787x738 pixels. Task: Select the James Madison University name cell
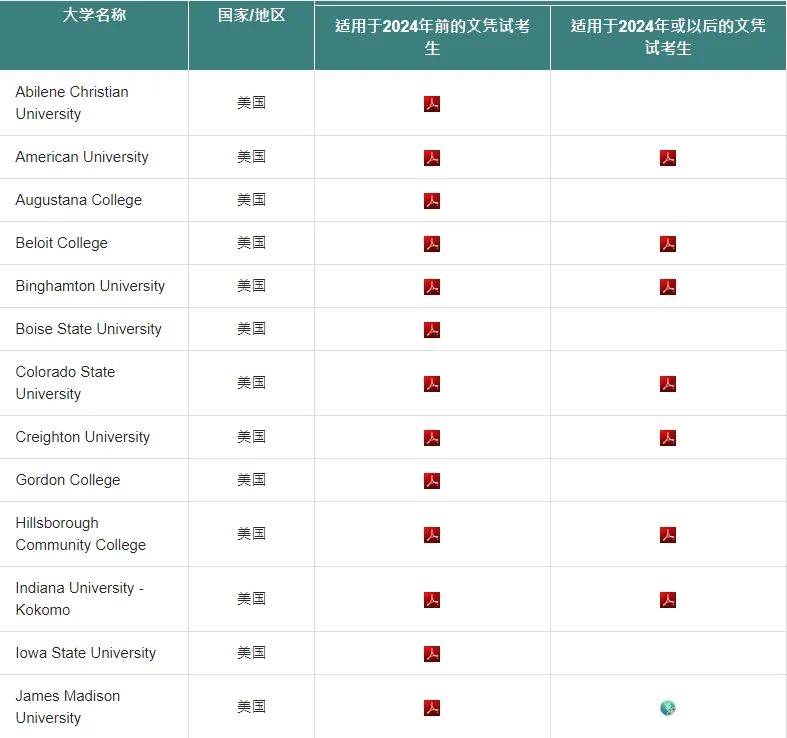tap(94, 707)
